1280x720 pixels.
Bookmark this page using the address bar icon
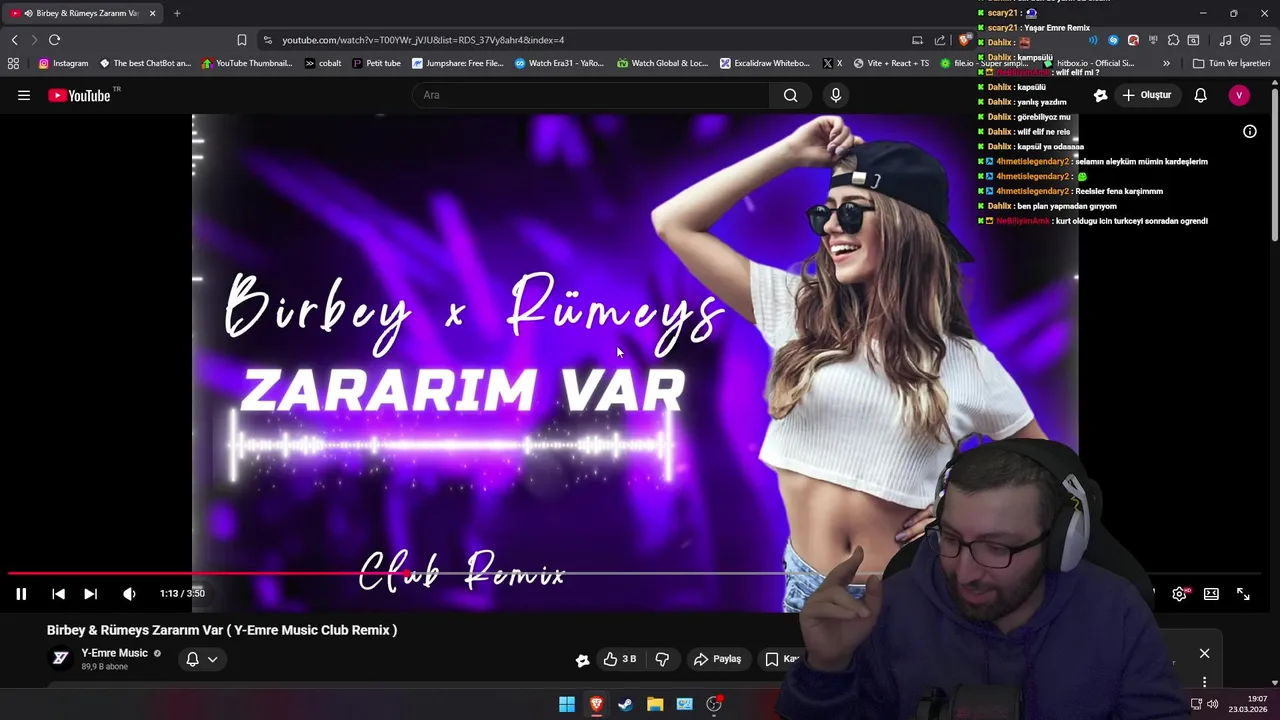pyautogui.click(x=241, y=40)
